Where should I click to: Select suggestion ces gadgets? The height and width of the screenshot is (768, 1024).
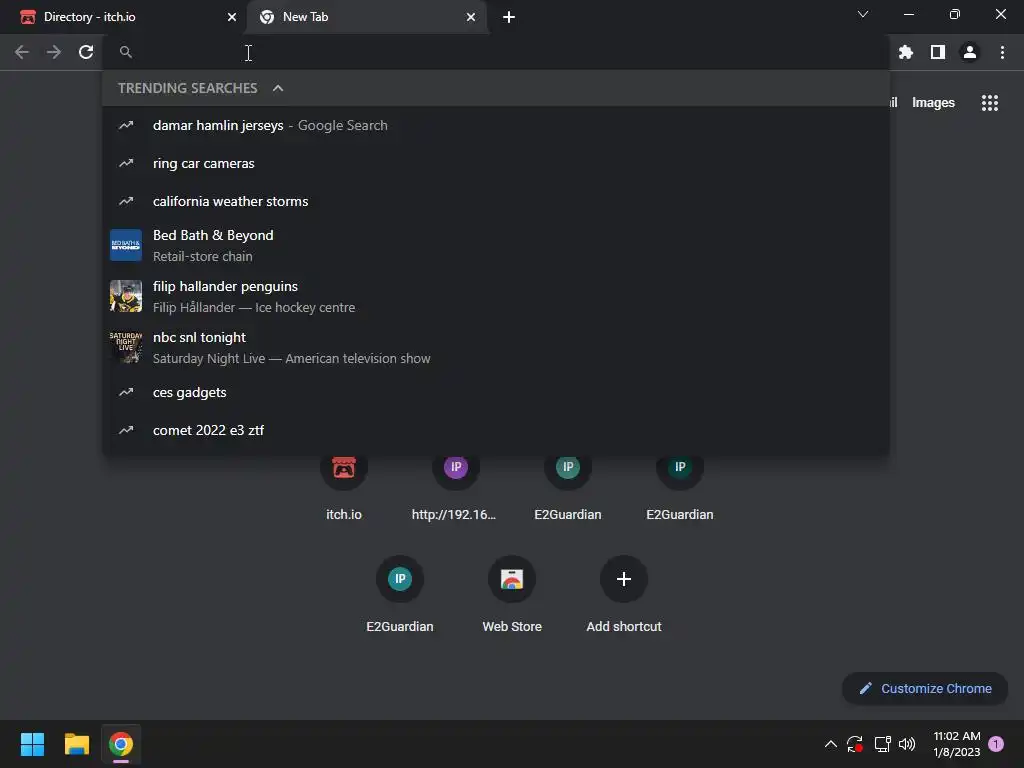(x=496, y=392)
